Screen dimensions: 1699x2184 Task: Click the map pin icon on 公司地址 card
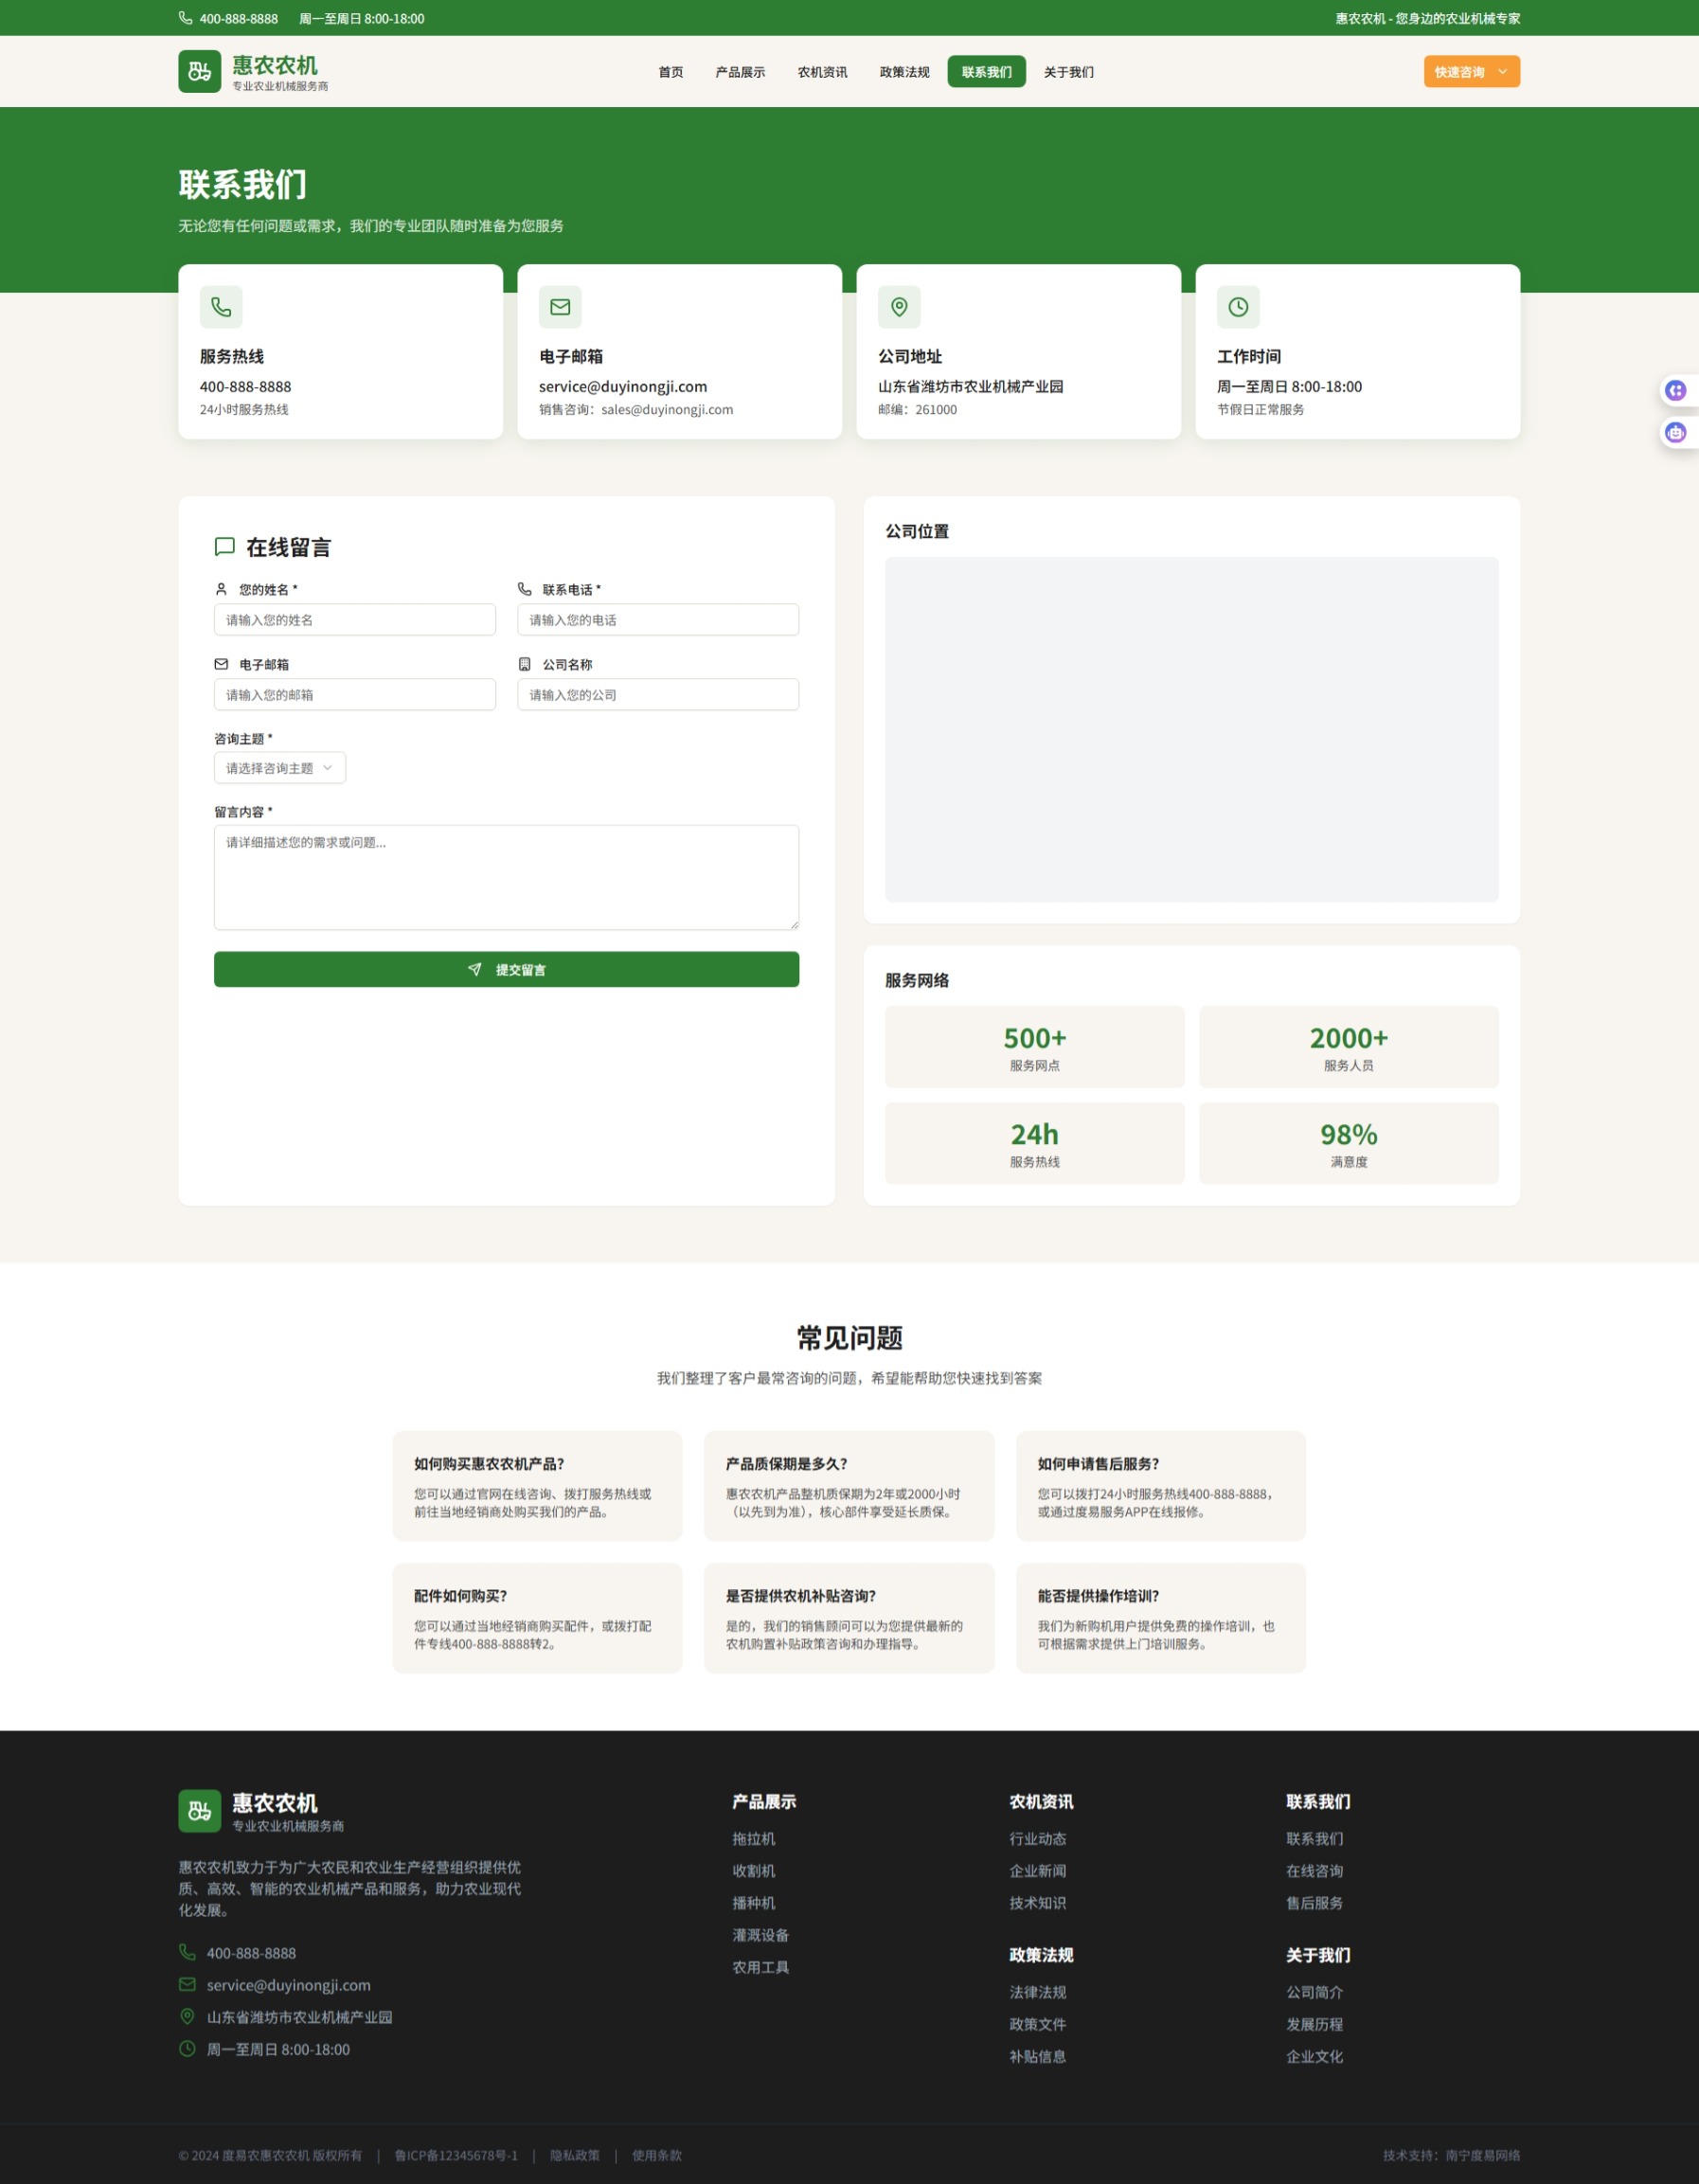coord(899,307)
